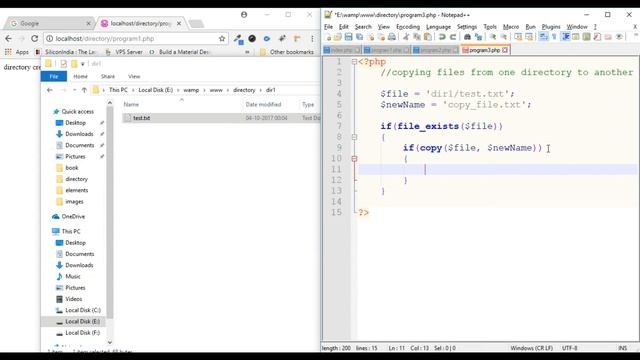Open the Other bookmarks folder

pyautogui.click(x=287, y=52)
